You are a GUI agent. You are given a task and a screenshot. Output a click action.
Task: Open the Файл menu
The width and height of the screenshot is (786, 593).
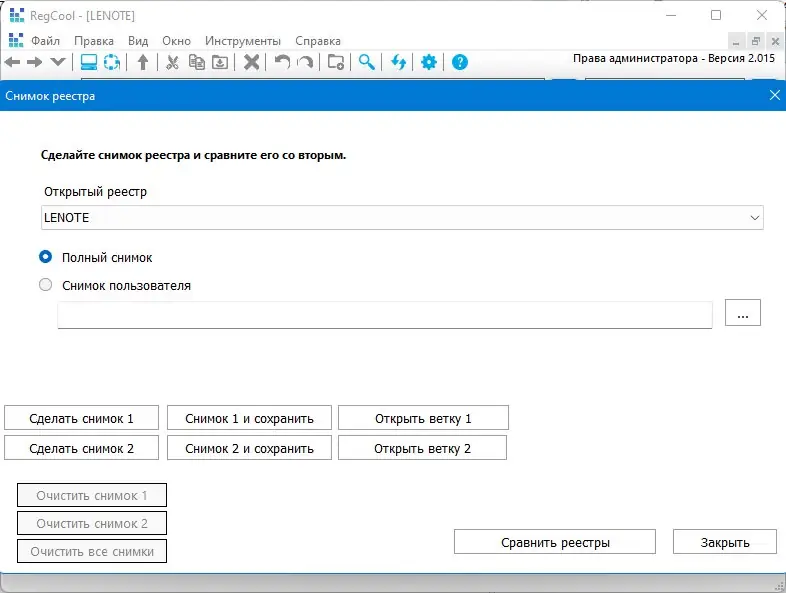[45, 41]
